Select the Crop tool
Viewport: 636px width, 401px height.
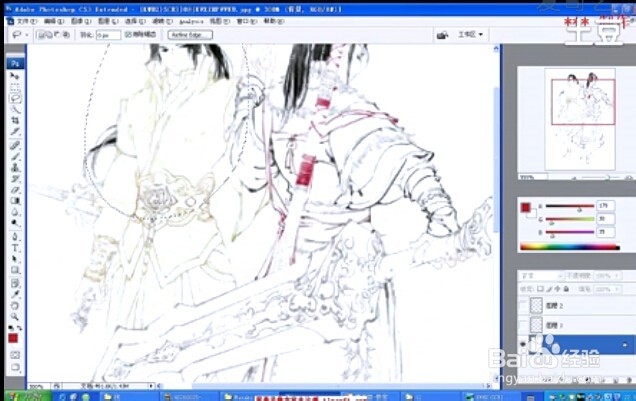tap(15, 120)
